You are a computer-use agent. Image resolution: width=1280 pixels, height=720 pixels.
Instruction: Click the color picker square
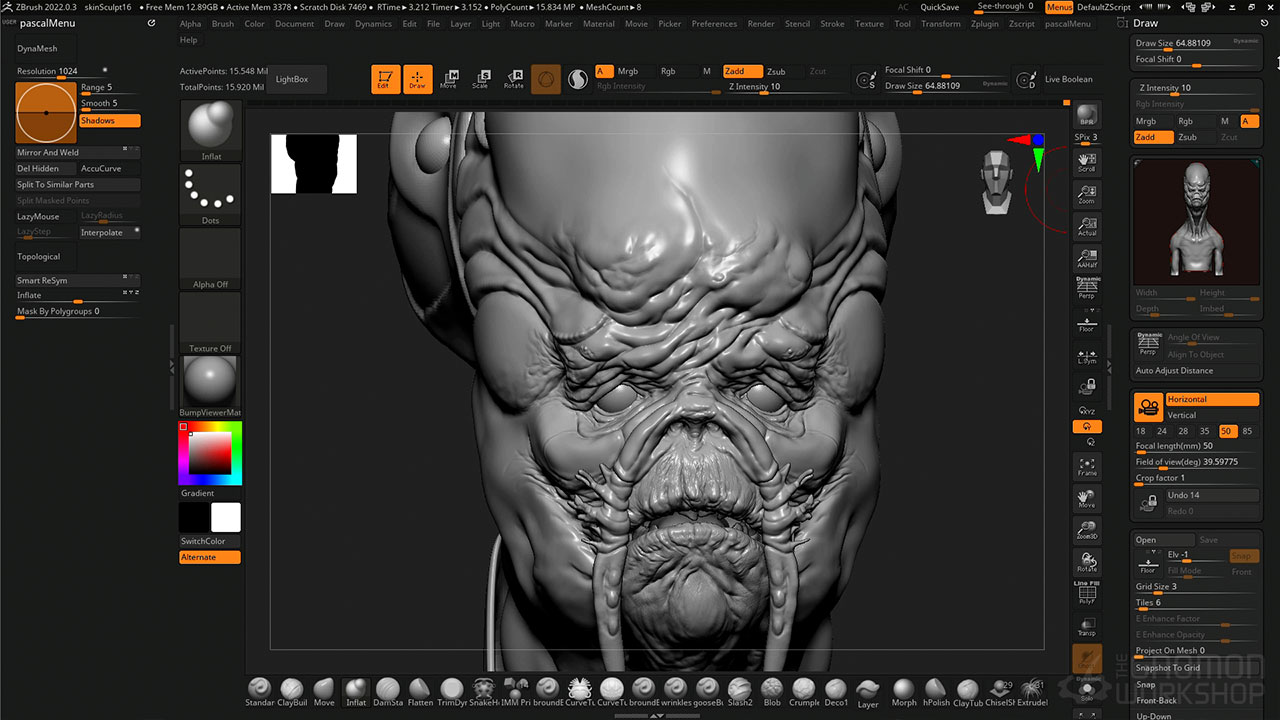click(x=211, y=454)
